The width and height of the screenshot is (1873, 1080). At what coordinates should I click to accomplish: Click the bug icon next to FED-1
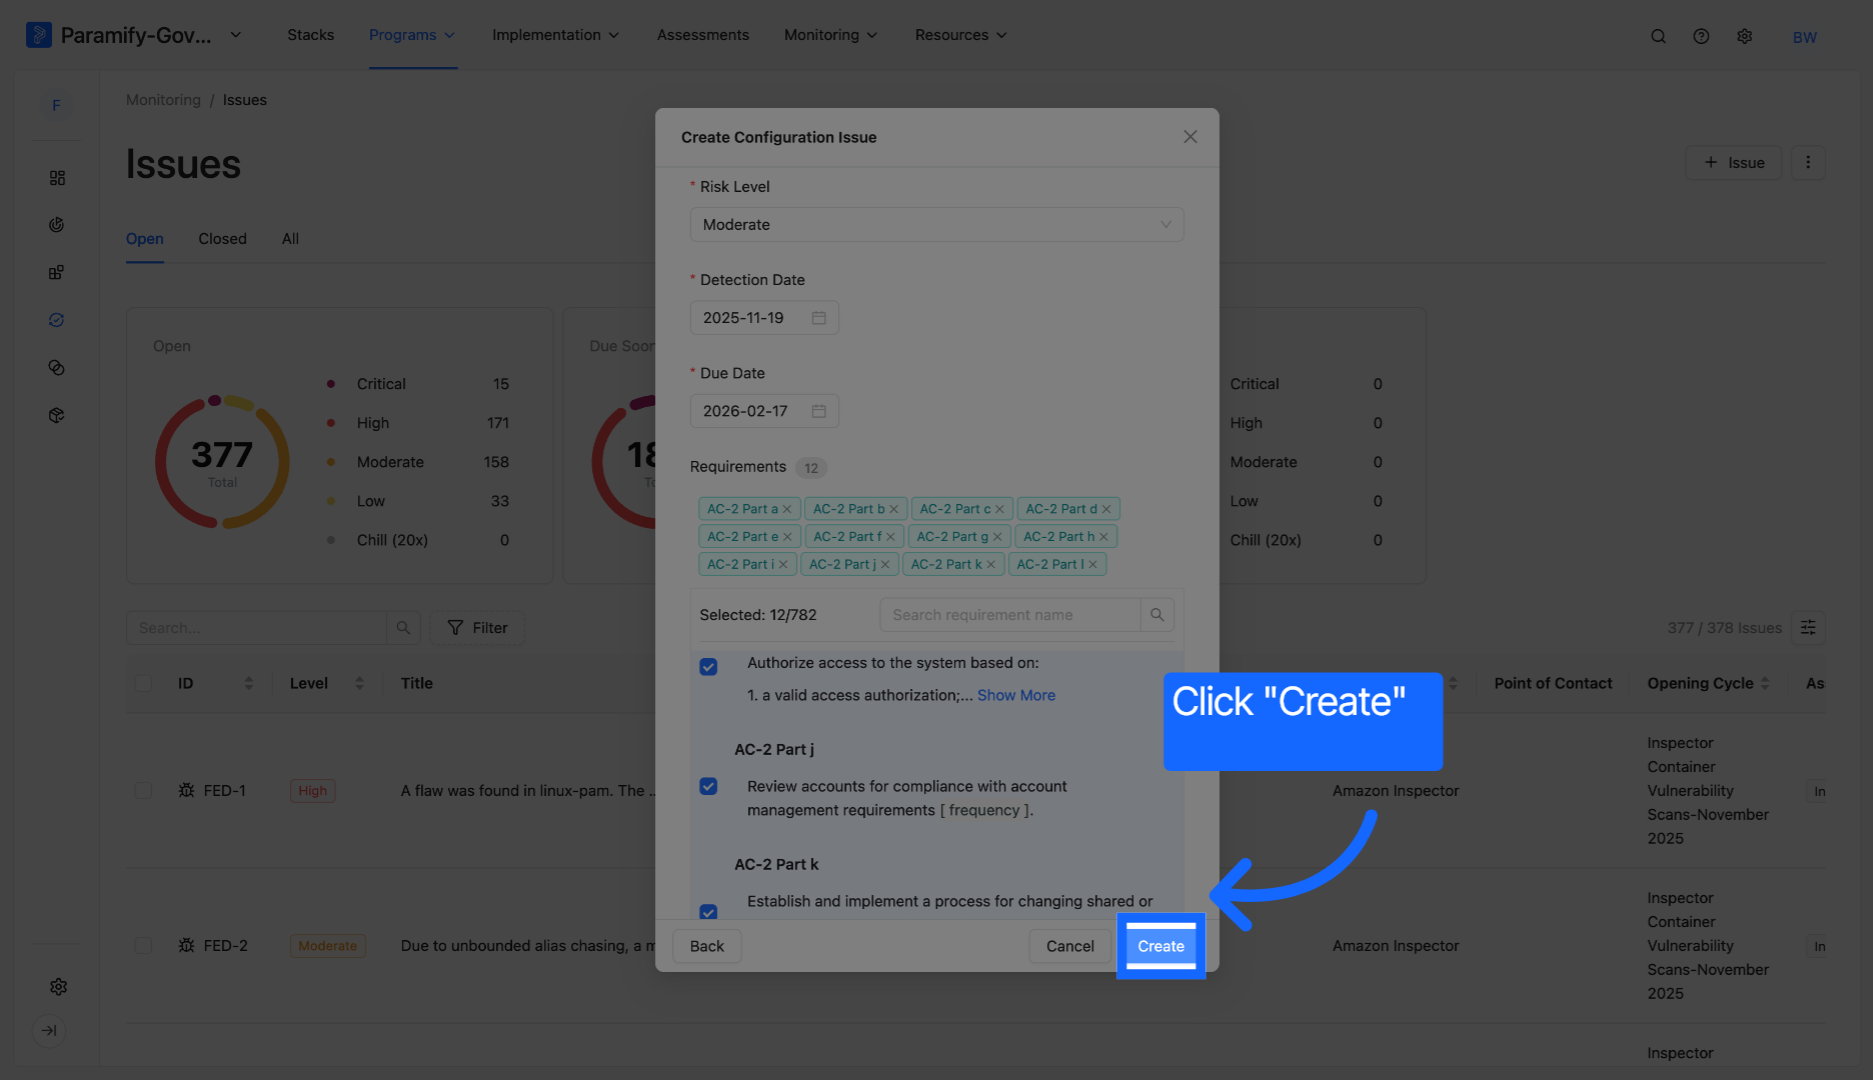coord(186,791)
